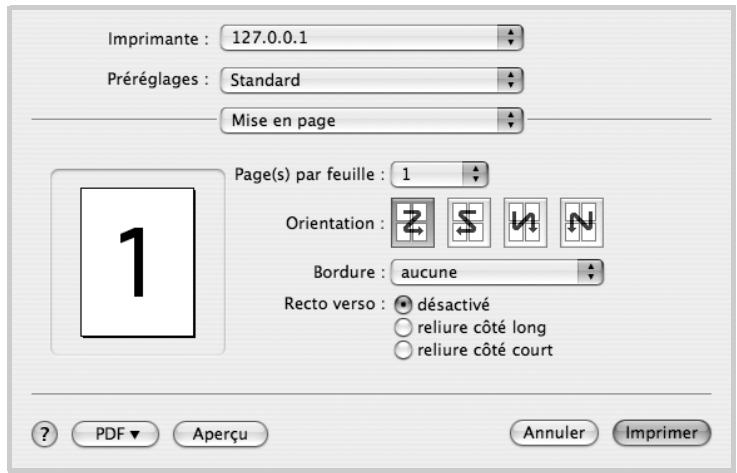737x473 pixels.
Task: Click the Aperçu preview button
Action: [x=220, y=434]
